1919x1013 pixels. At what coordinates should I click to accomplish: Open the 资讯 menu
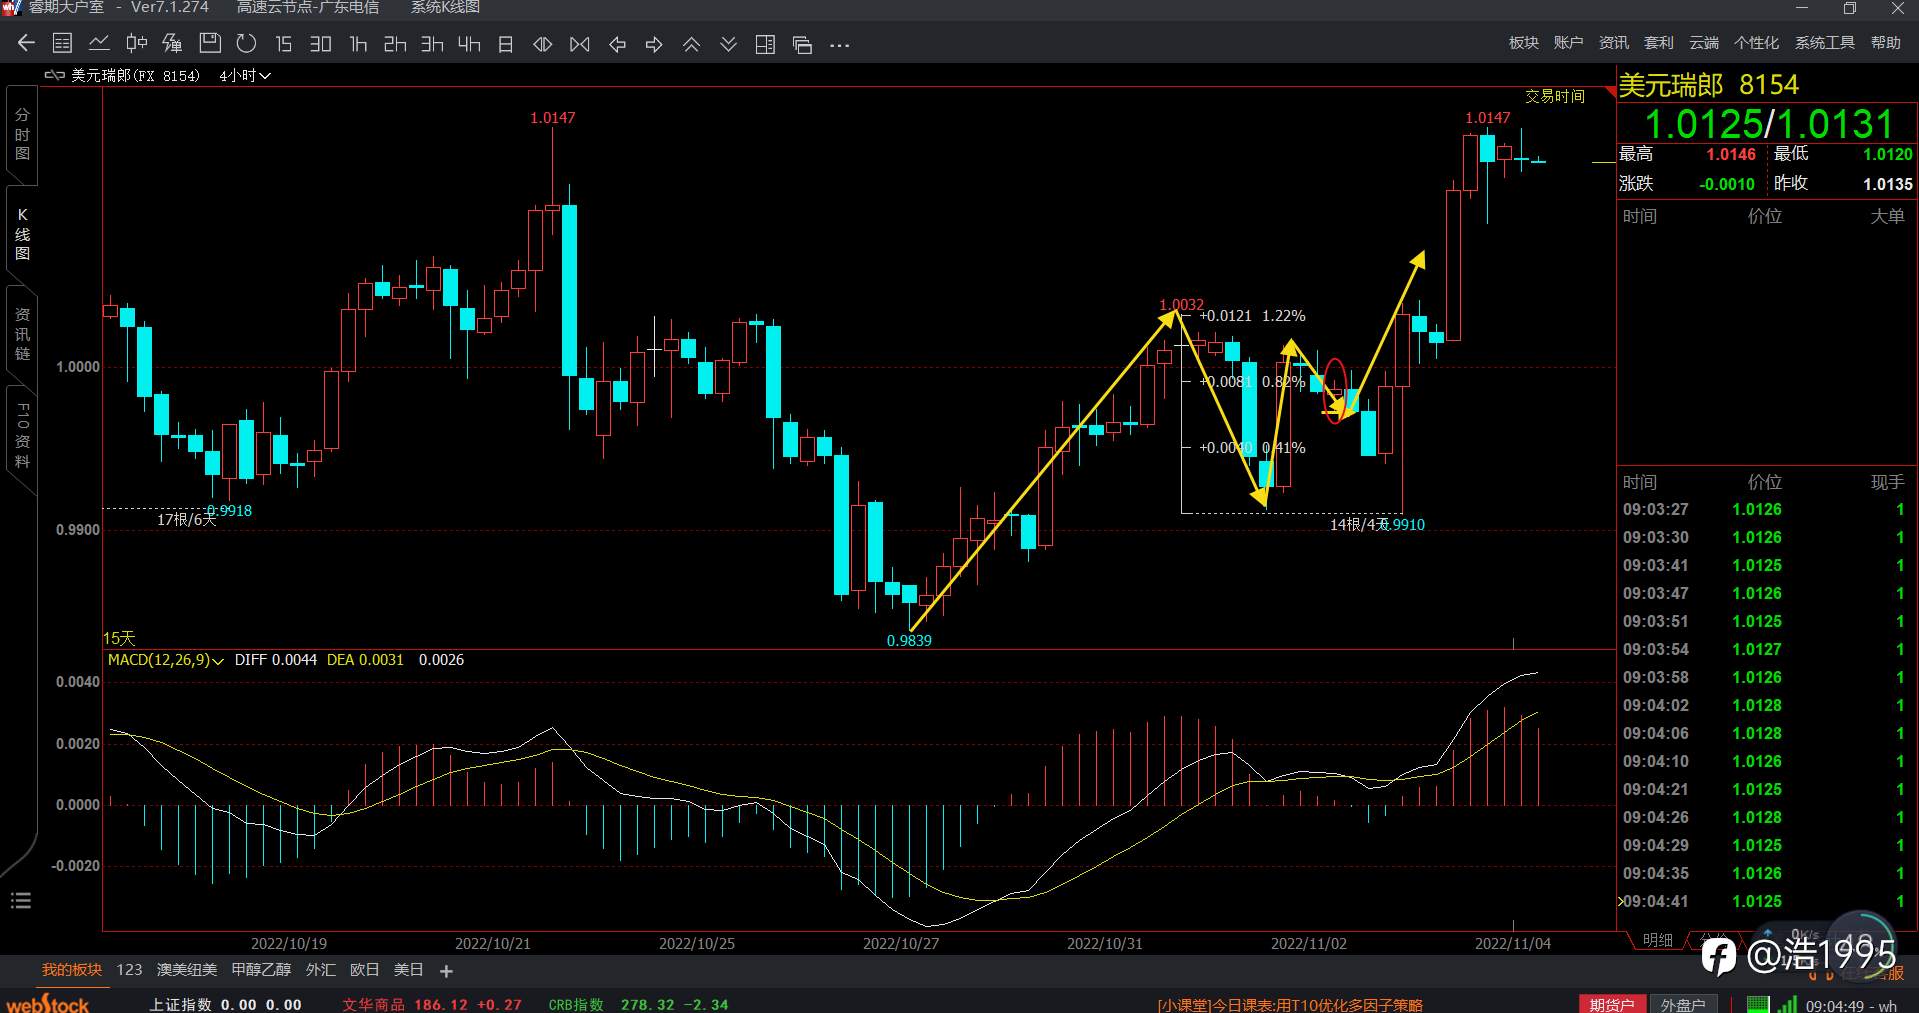(x=1613, y=42)
